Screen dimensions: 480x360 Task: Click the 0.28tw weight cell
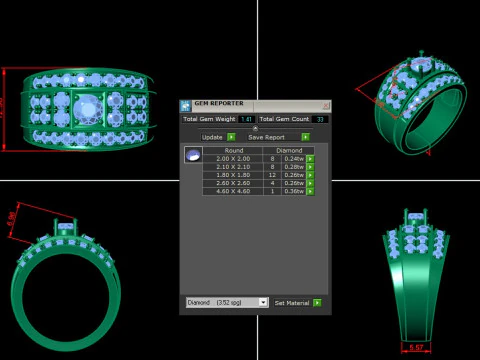[294, 167]
